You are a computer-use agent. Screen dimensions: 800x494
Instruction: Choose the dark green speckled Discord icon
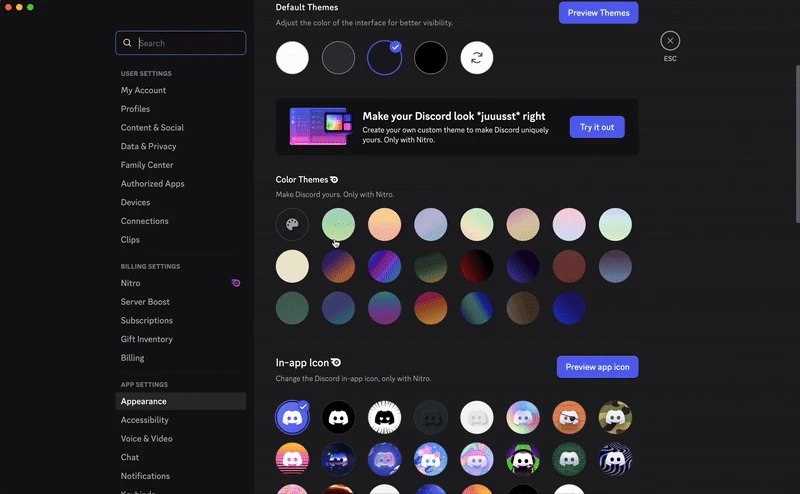click(569, 459)
